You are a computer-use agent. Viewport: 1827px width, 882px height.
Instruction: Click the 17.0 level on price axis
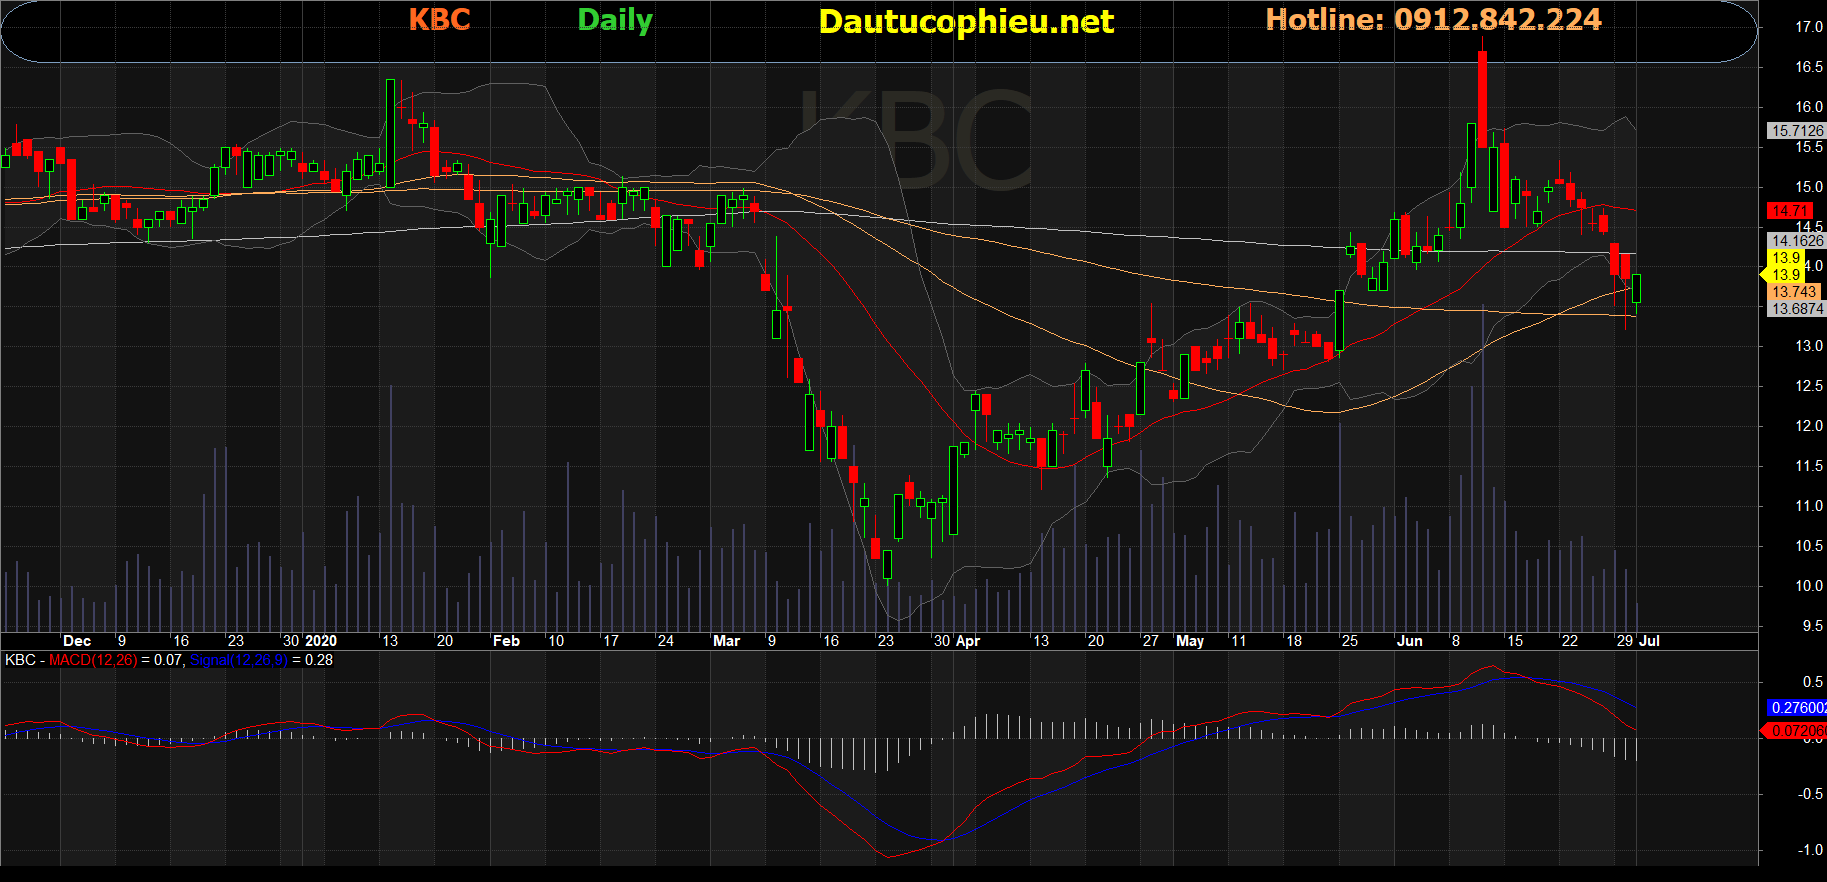coord(1809,27)
